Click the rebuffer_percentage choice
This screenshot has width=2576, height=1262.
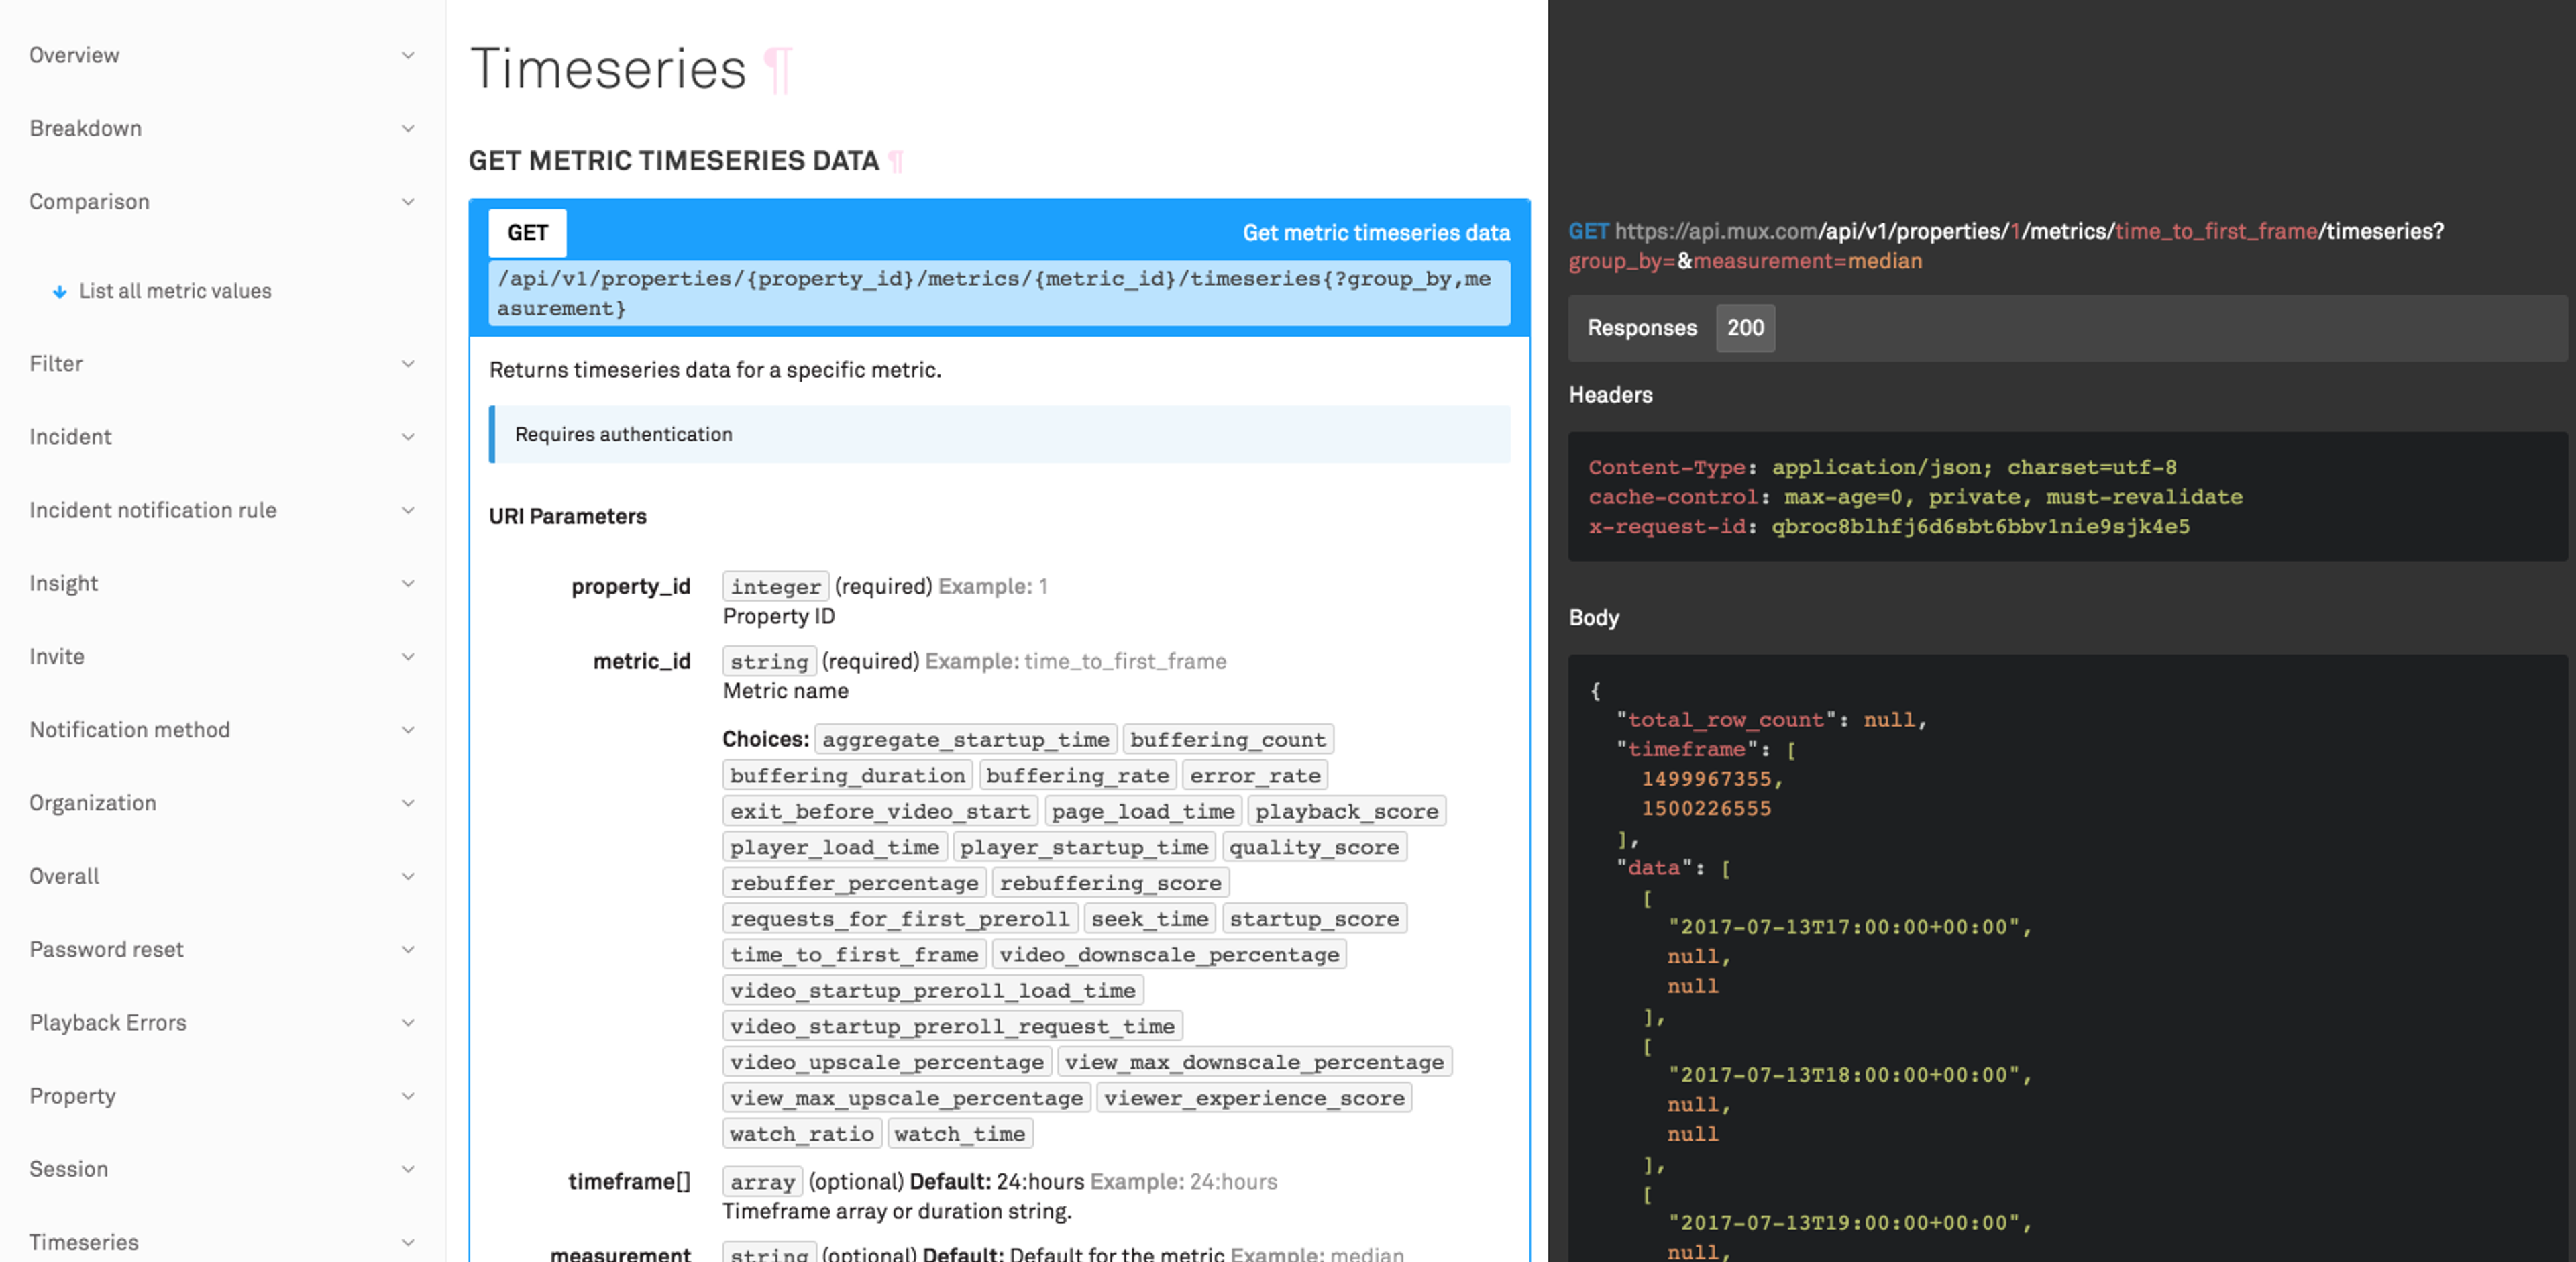tap(854, 883)
